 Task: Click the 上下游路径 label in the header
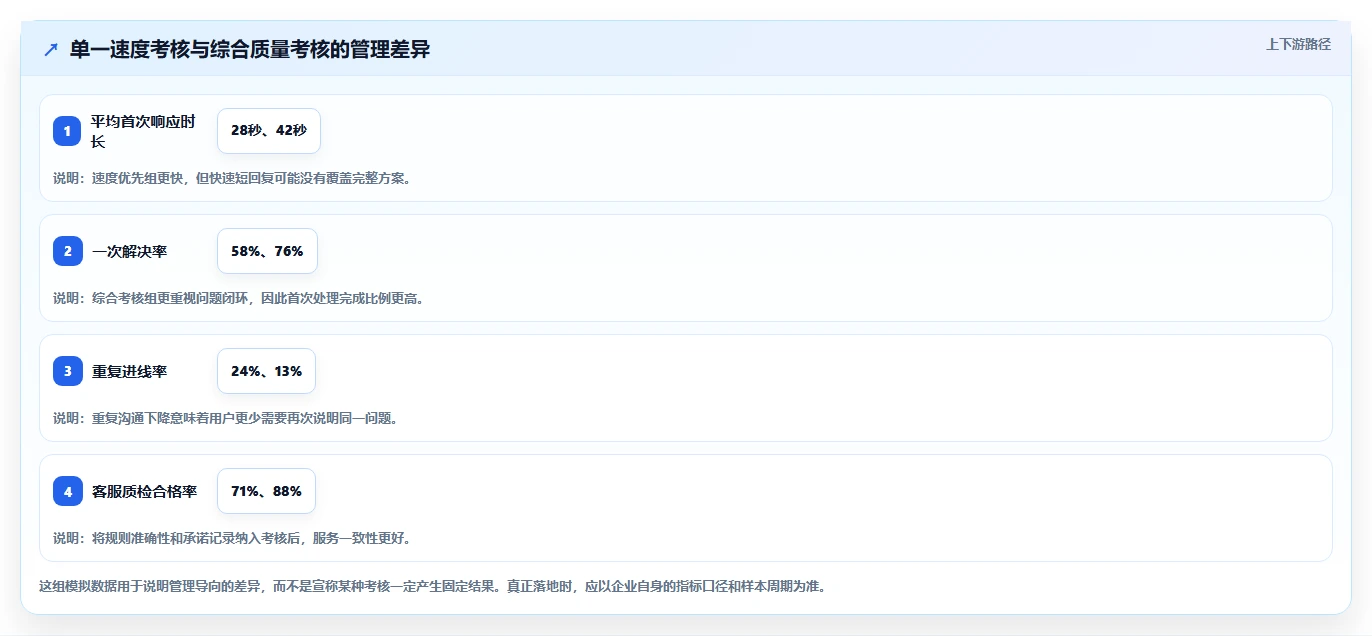pyautogui.click(x=1298, y=44)
